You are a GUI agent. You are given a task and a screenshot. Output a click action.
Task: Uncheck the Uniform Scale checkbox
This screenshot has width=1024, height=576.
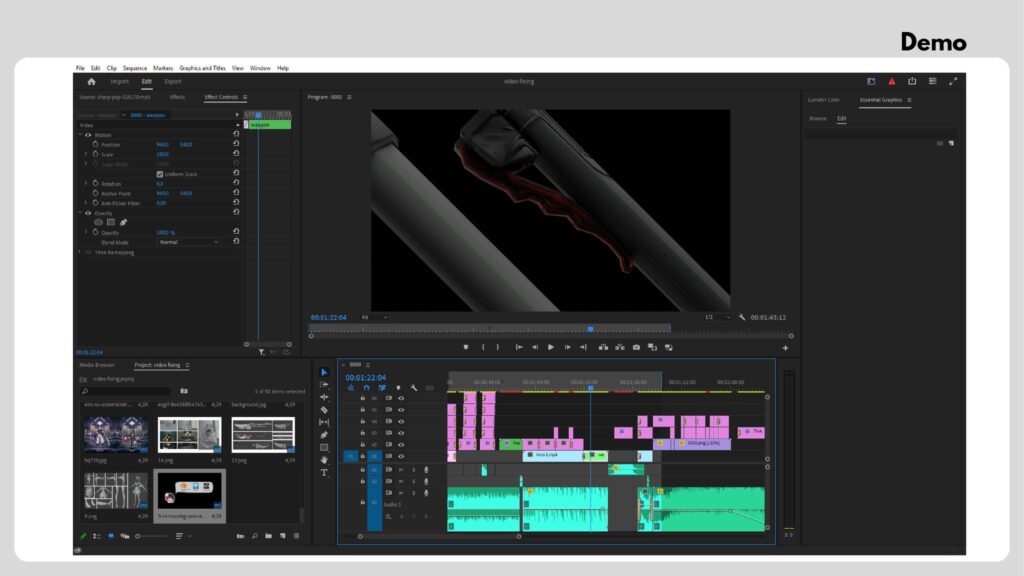pos(159,174)
